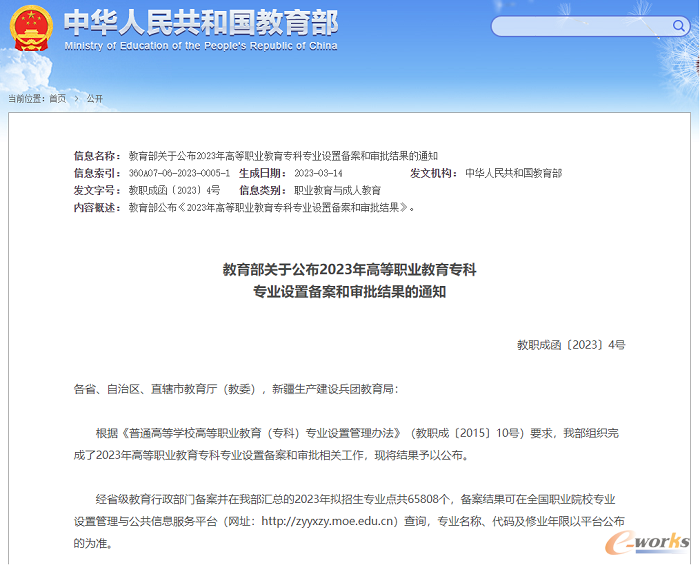Image resolution: width=700 pixels, height=565 pixels.
Task: Click the English Ministry of Education subtitle
Action: (x=201, y=46)
